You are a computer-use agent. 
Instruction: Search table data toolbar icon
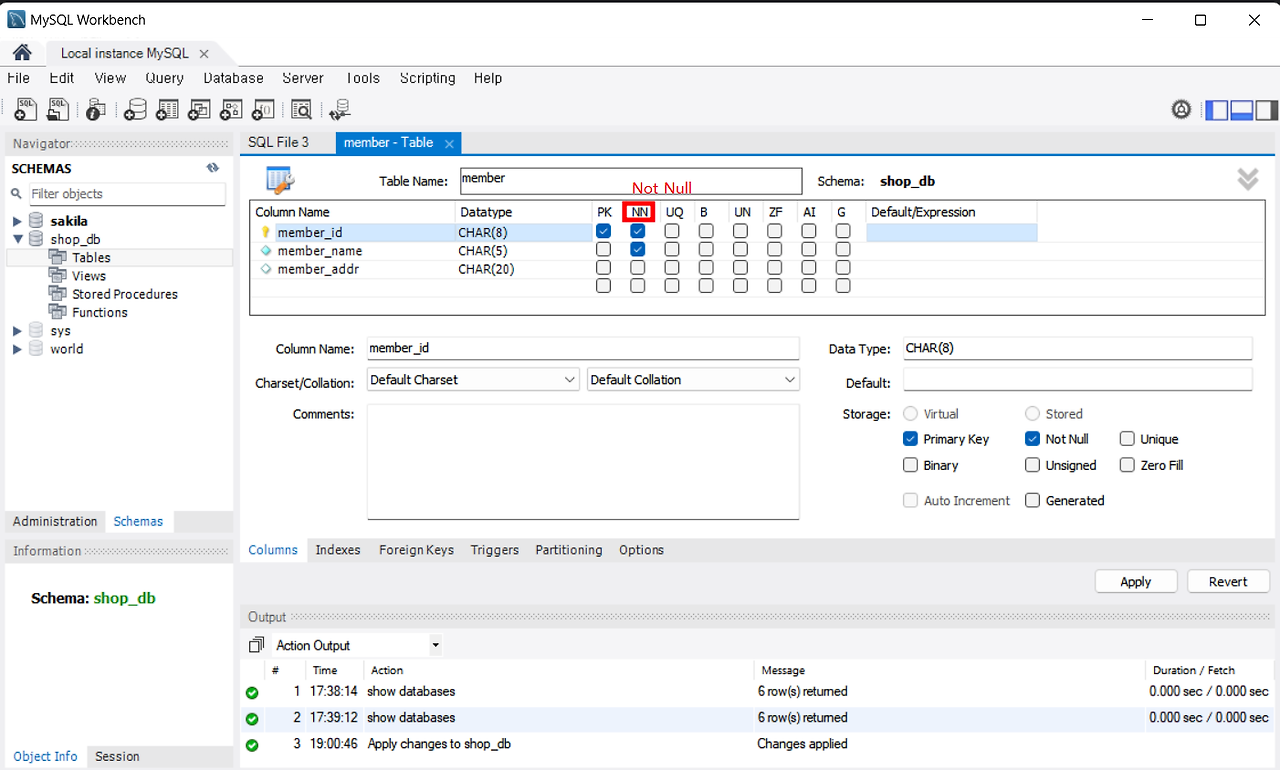pos(301,109)
